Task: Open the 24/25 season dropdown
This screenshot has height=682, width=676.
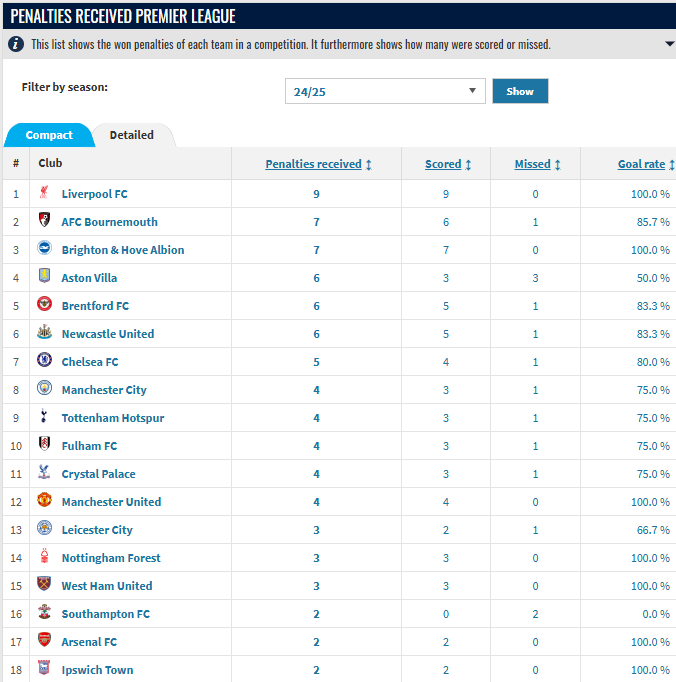Action: click(385, 91)
